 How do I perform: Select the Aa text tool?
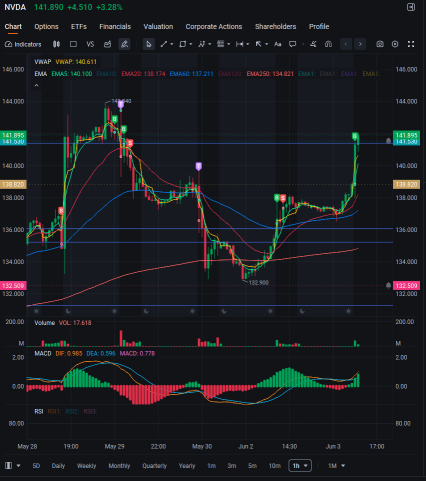point(278,44)
